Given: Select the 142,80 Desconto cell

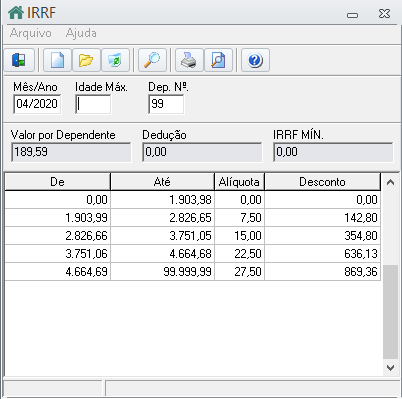Looking at the screenshot, I should (322, 218).
